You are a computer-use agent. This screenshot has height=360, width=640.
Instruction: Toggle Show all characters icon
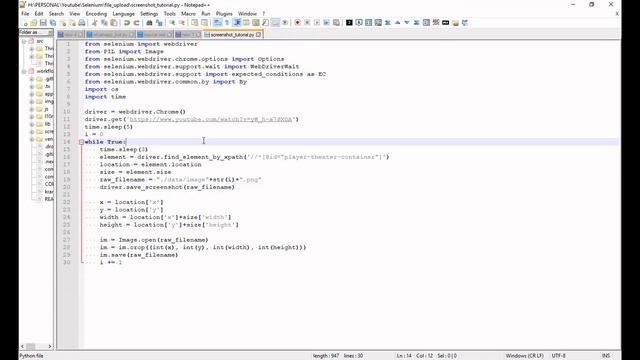coord(227,23)
